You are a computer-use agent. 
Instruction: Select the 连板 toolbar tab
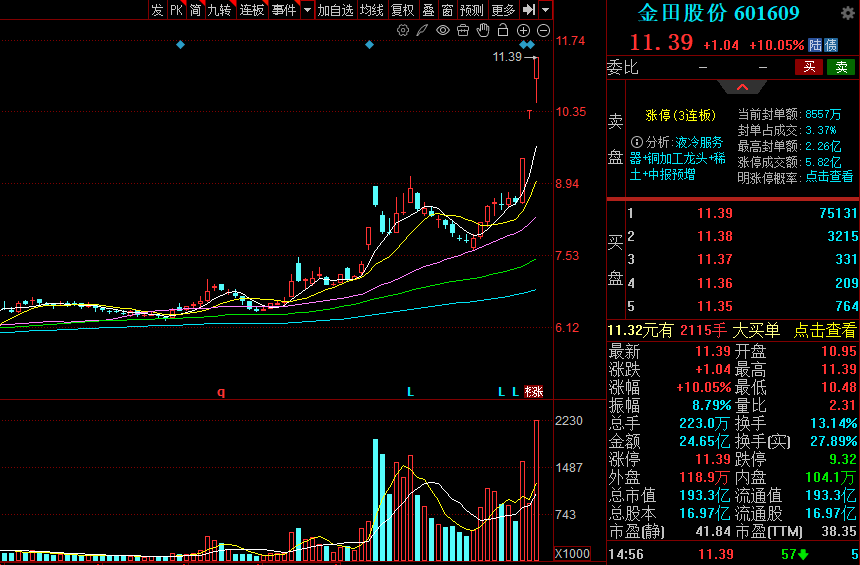click(x=252, y=10)
